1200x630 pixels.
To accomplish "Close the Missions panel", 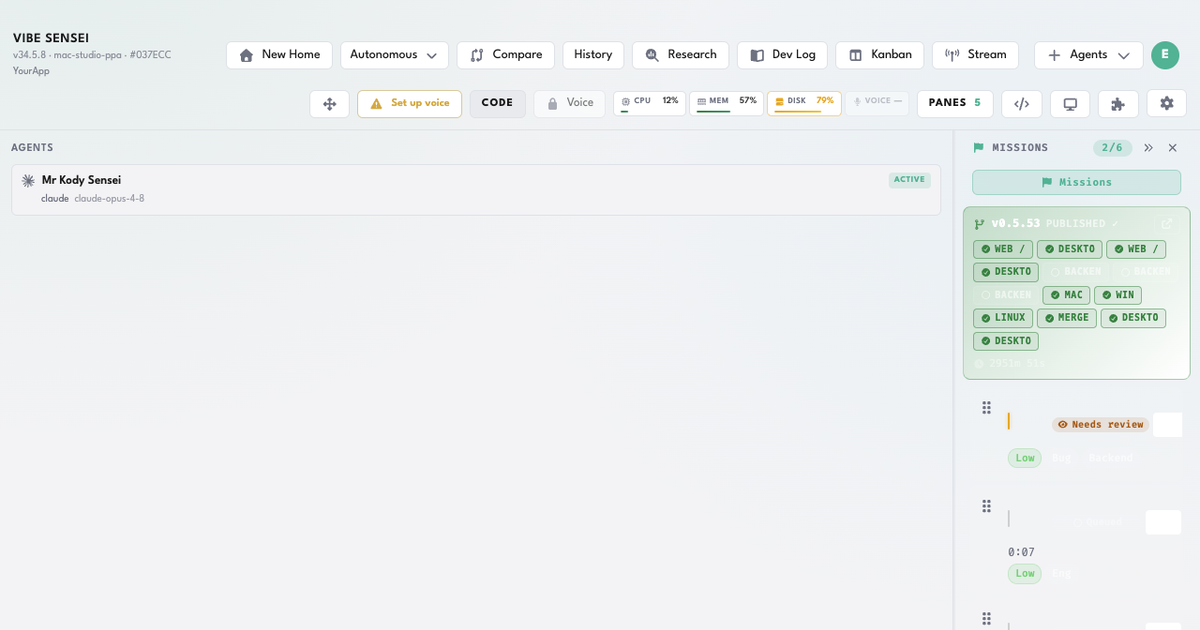I will pyautogui.click(x=1173, y=148).
